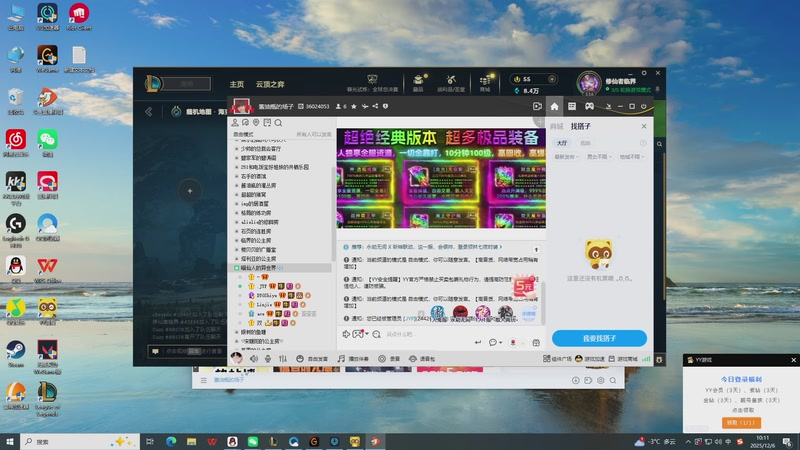
Task: Click the blue 我要找搭子 button
Action: [x=599, y=338]
